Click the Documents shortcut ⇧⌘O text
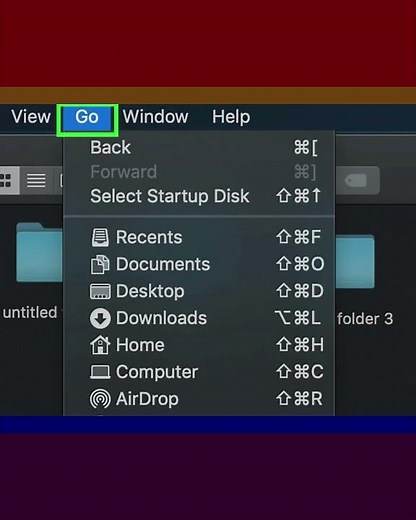 click(300, 264)
